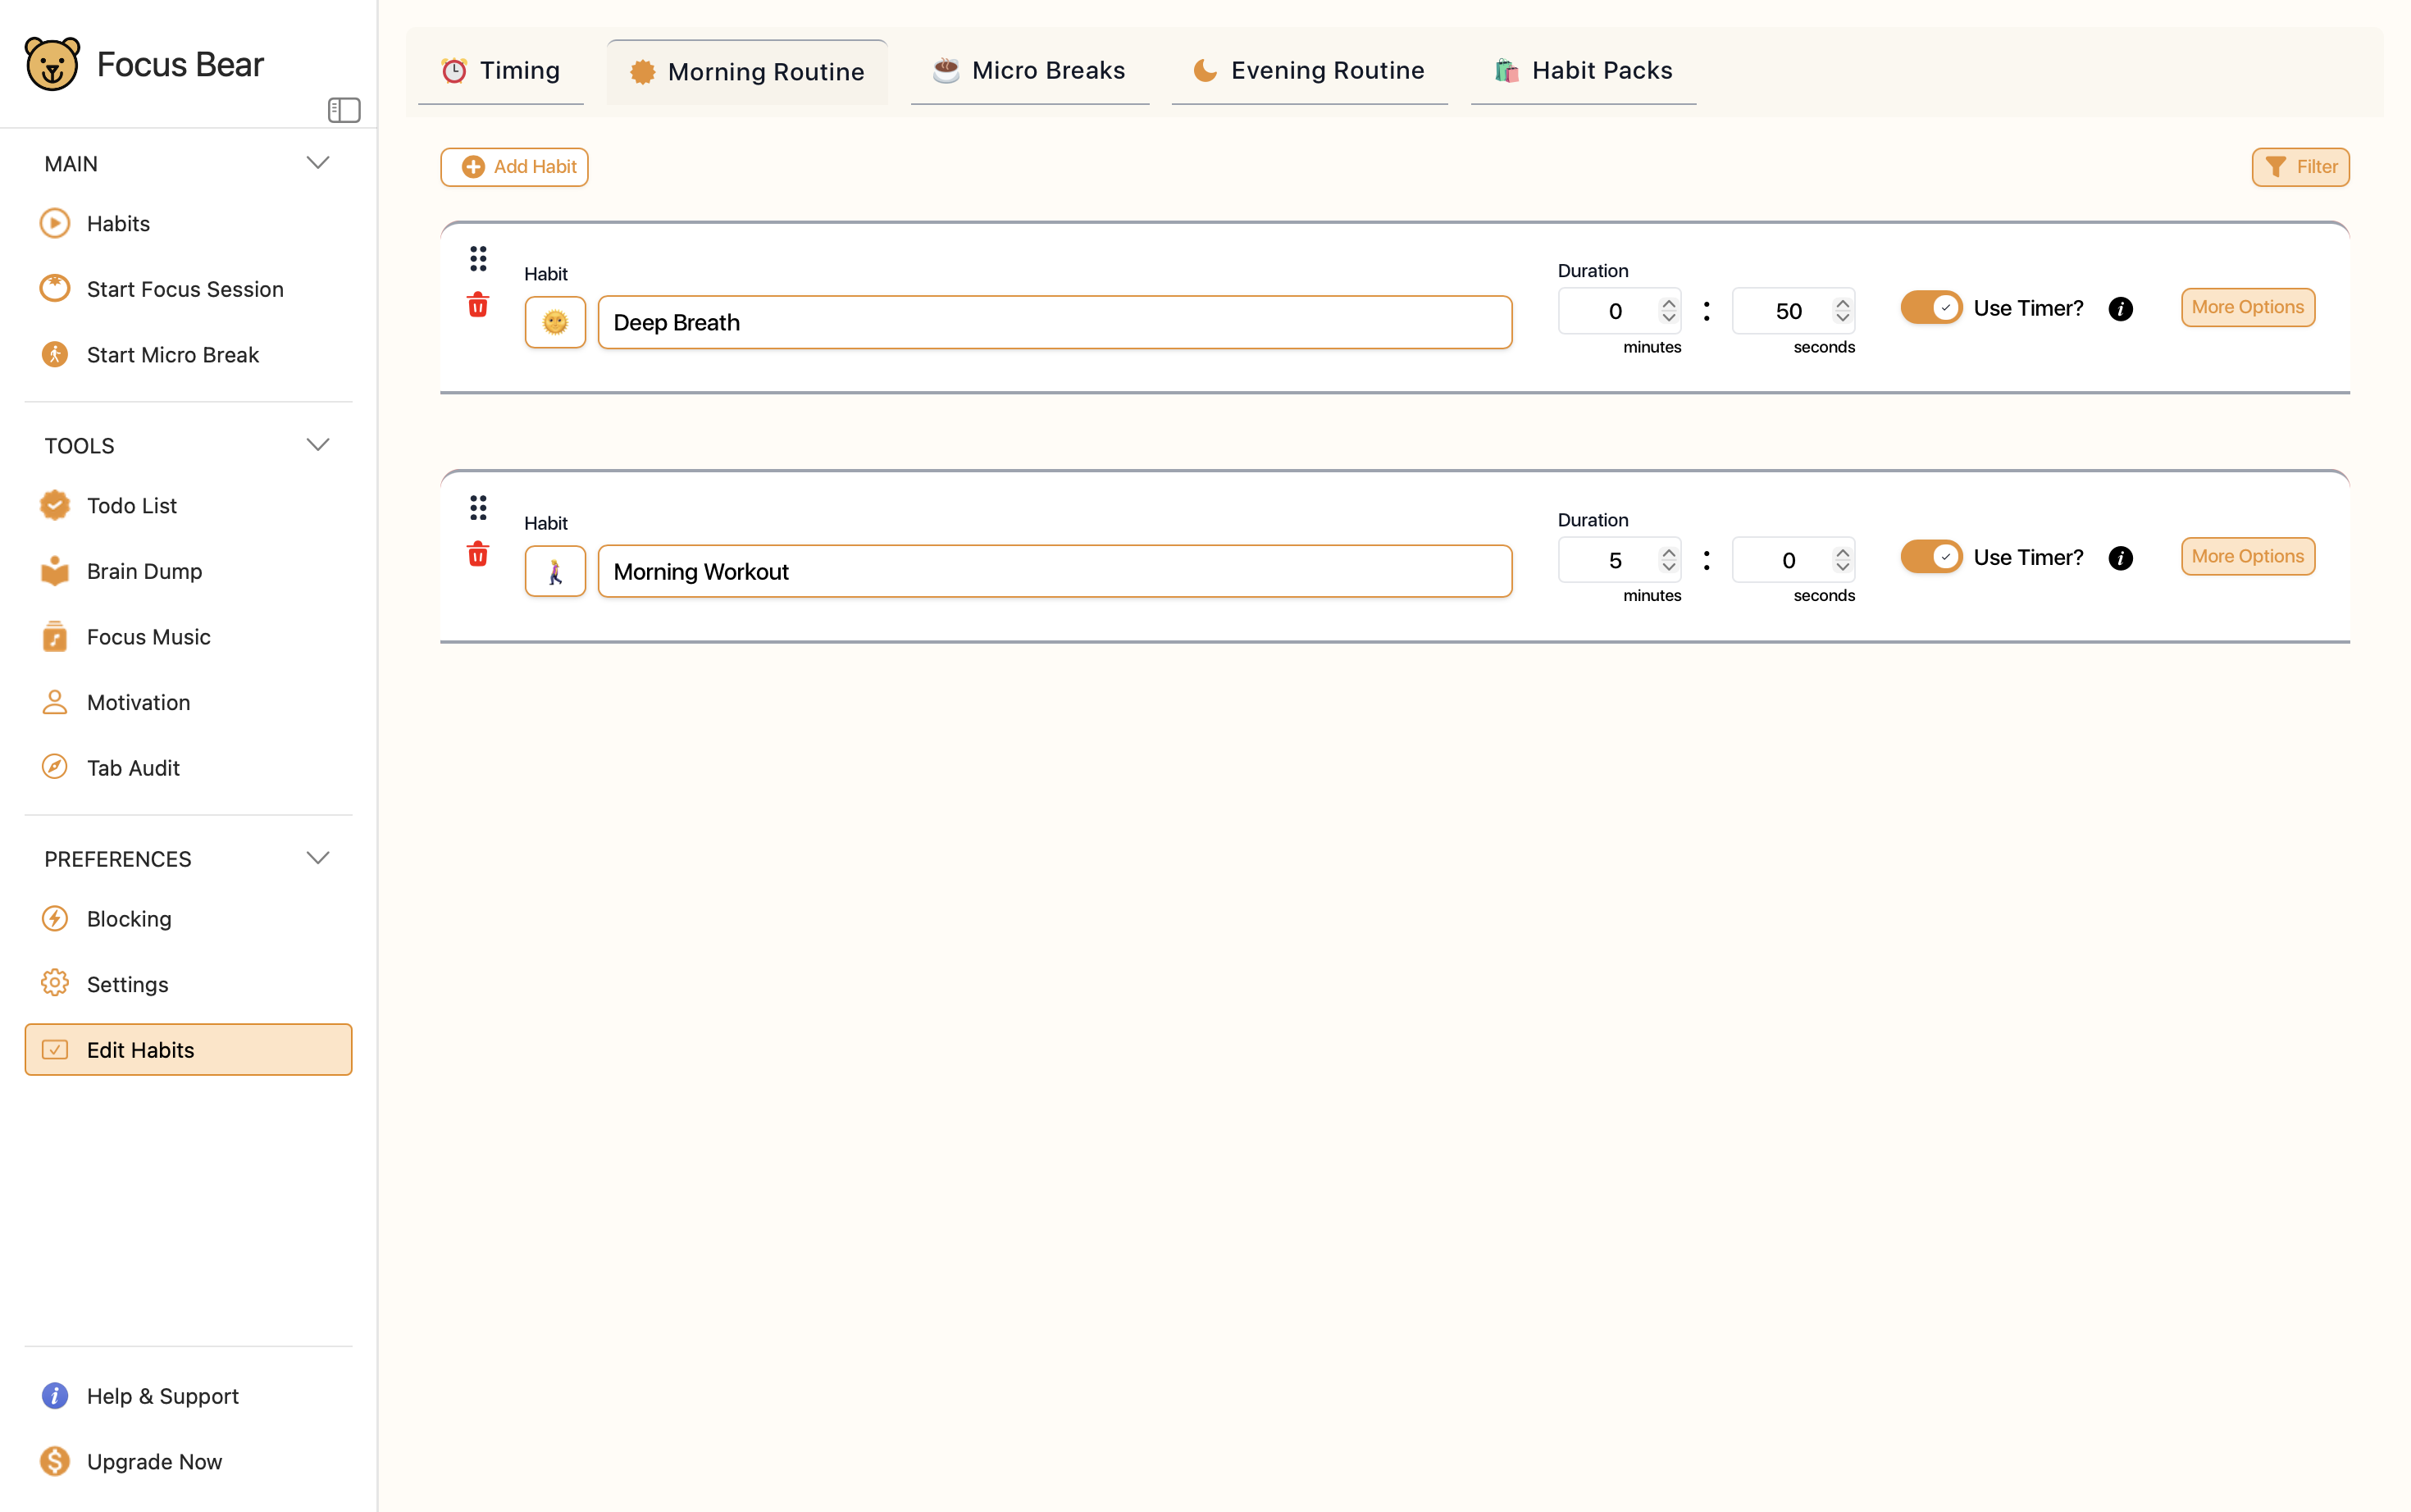The image size is (2411, 1512).
Task: Switch to the Evening Routine tab
Action: pyautogui.click(x=1309, y=71)
